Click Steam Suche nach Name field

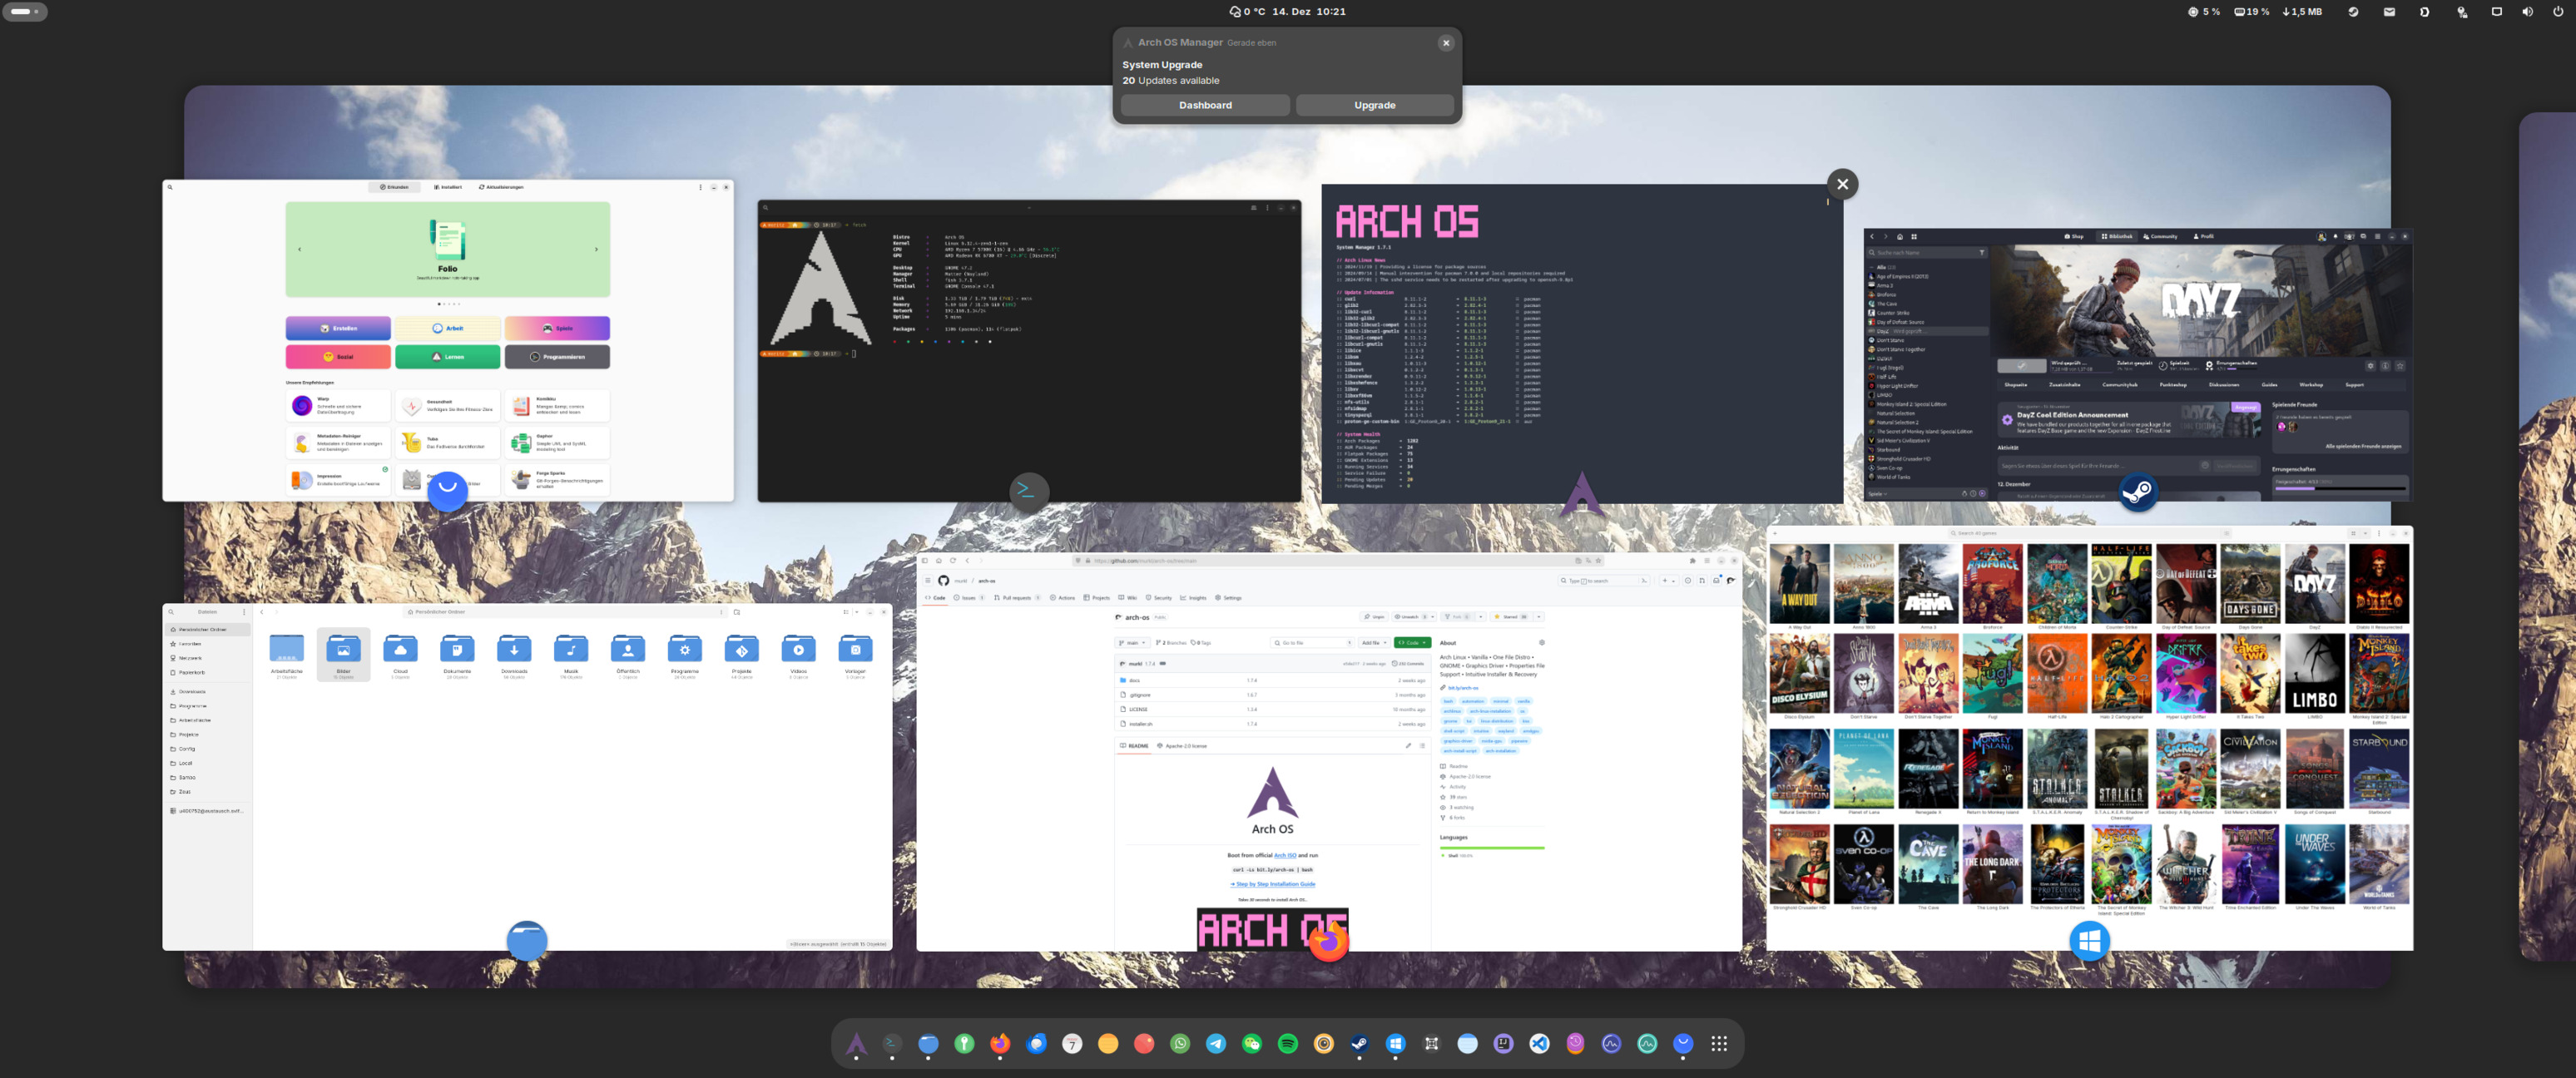[x=1927, y=253]
